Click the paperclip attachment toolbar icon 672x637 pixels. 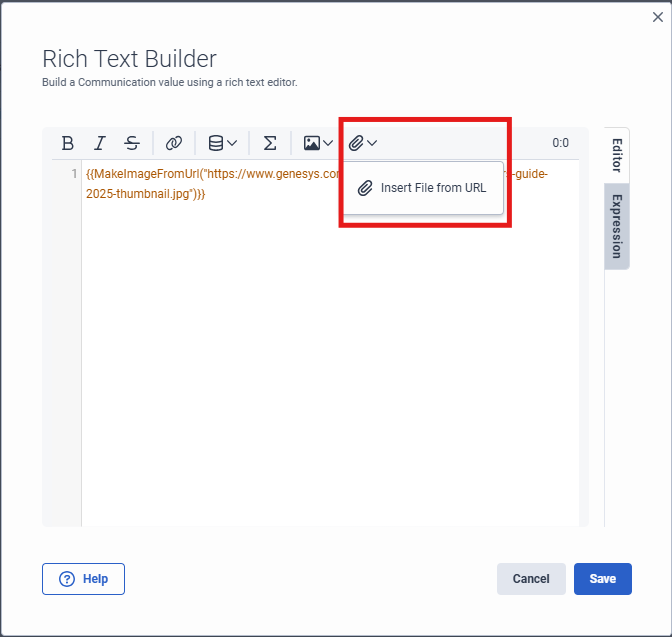click(x=356, y=143)
